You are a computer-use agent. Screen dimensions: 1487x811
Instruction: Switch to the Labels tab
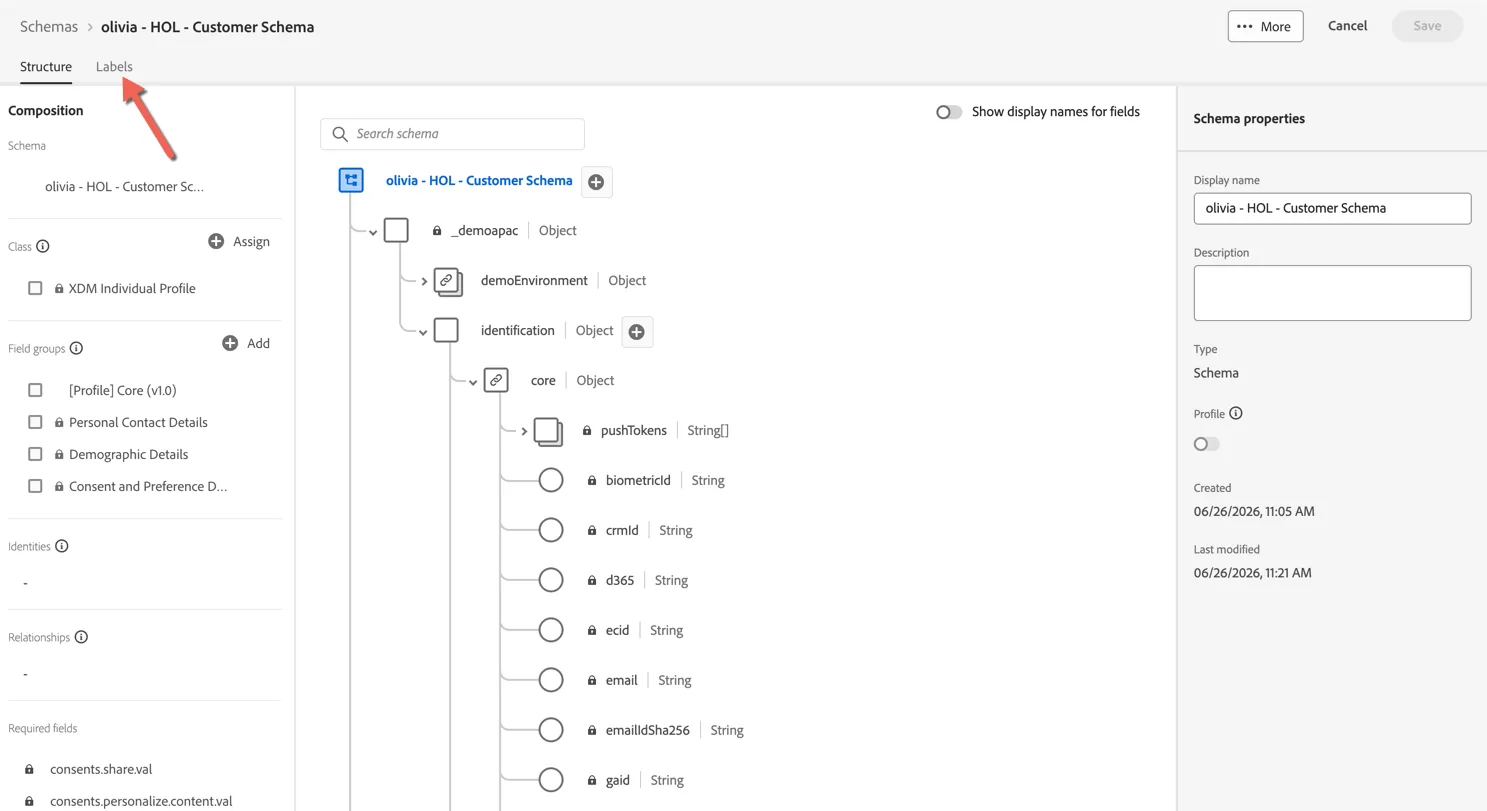114,66
